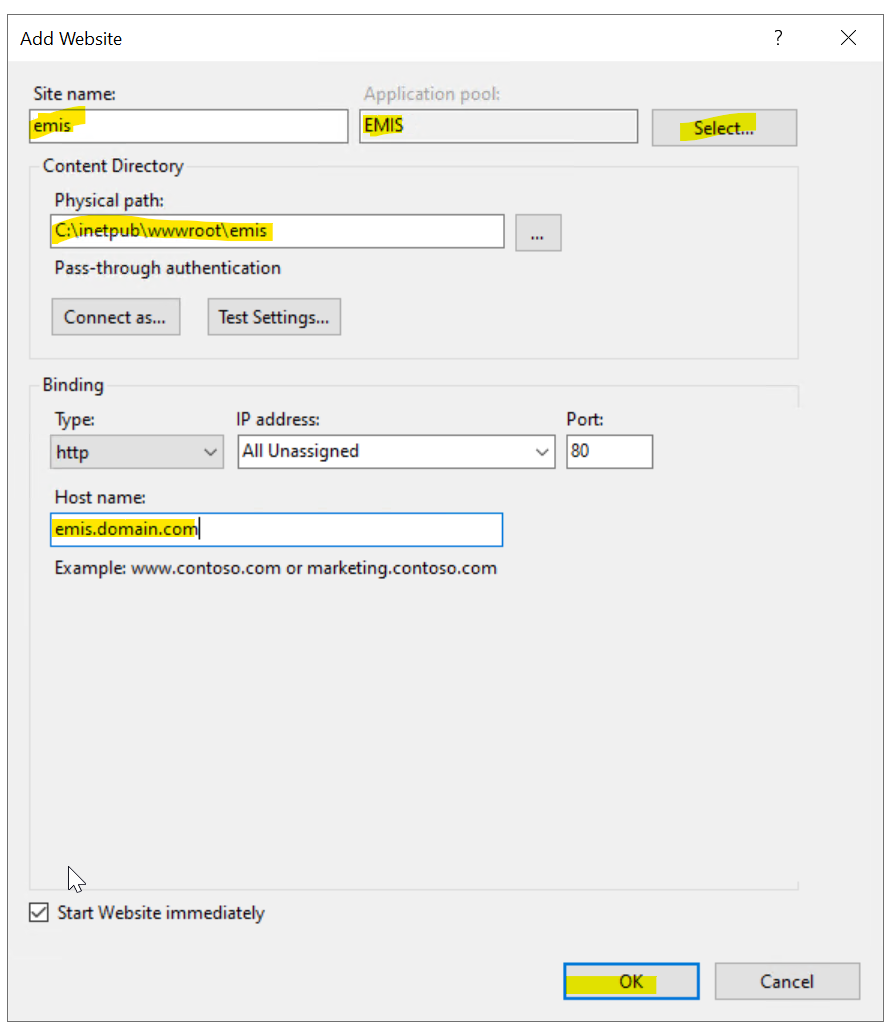
Task: Click the example host name hint text
Action: pos(276,568)
